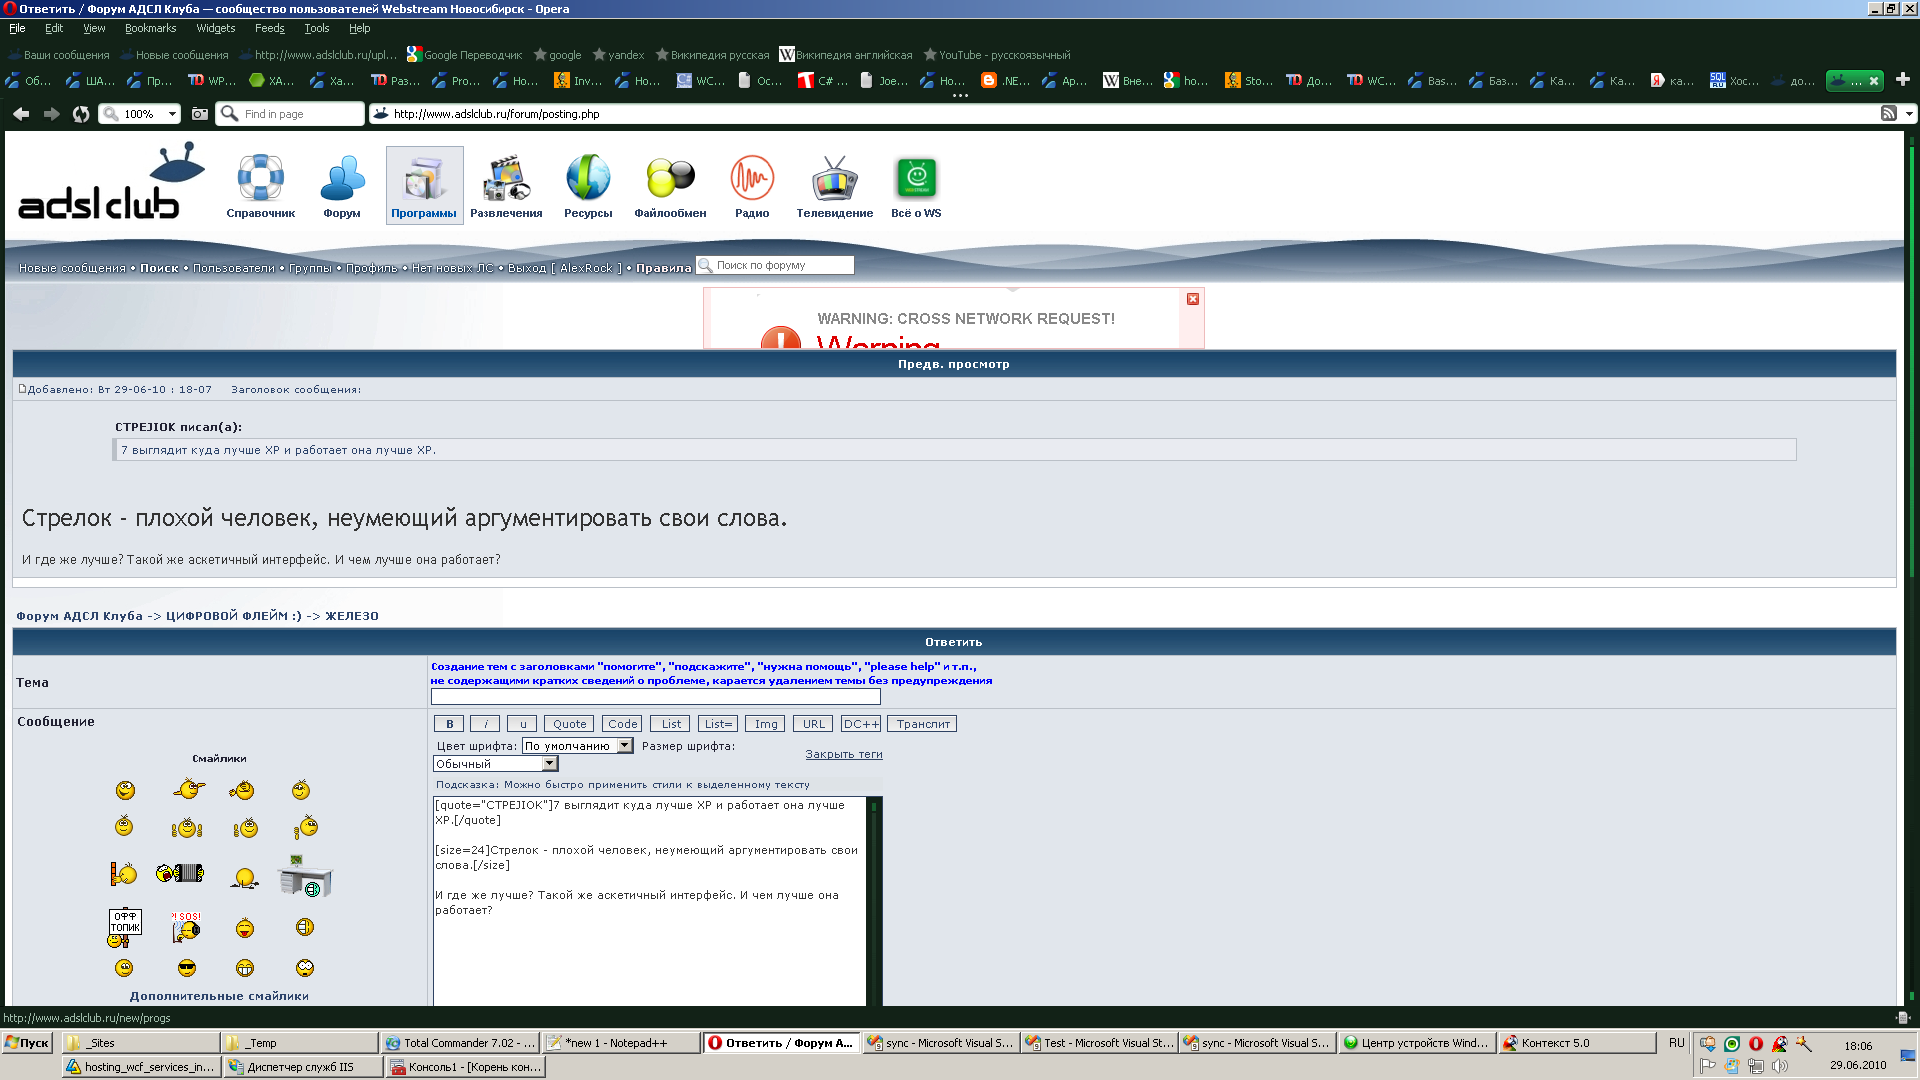Apply bold with B button
Viewport: 1920px width, 1080px height.
coord(449,724)
